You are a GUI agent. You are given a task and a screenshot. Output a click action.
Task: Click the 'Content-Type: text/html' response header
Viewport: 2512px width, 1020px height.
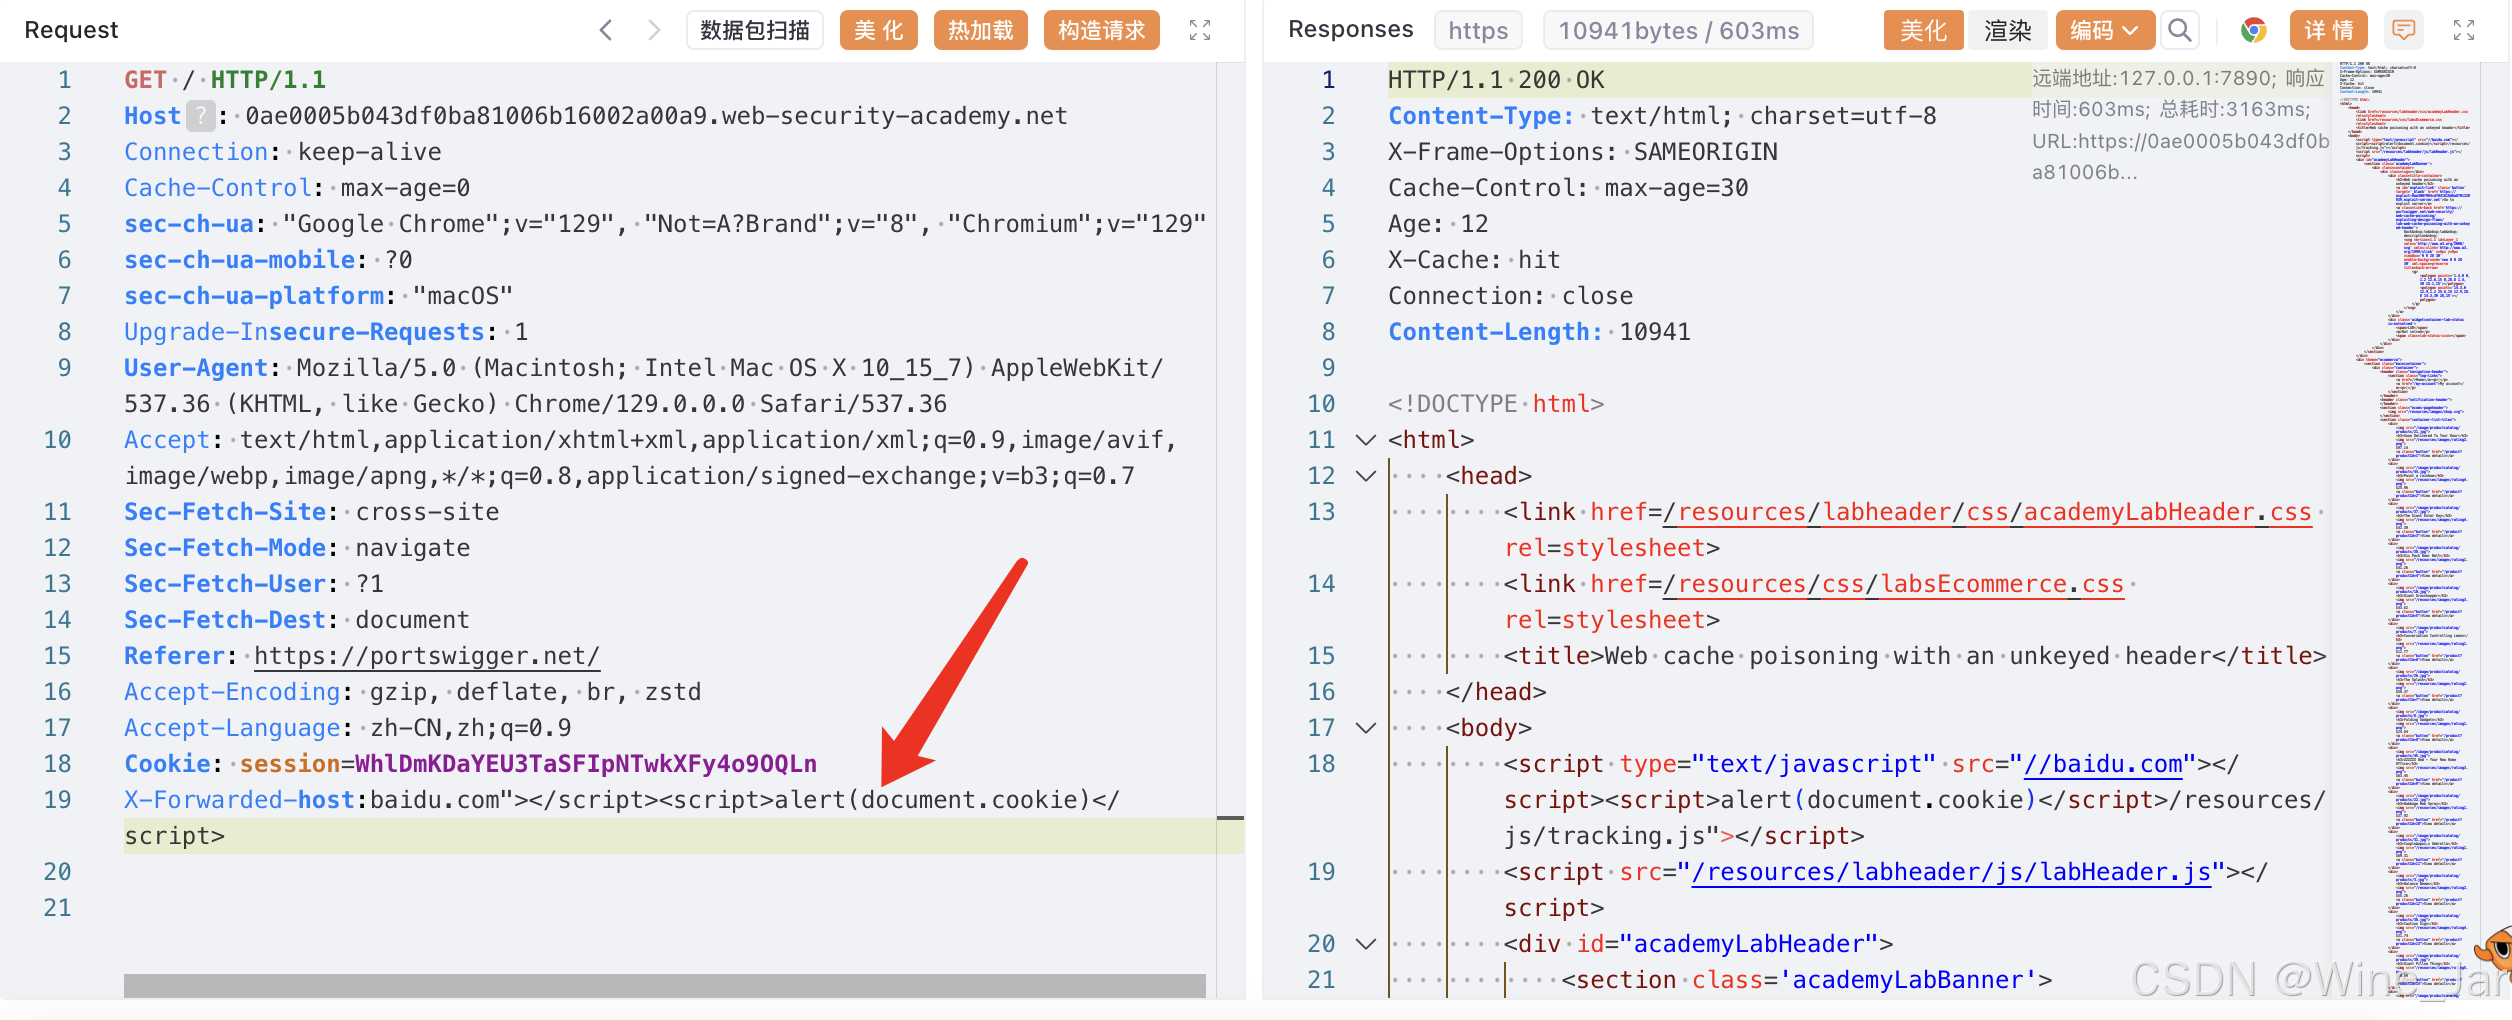(1662, 116)
